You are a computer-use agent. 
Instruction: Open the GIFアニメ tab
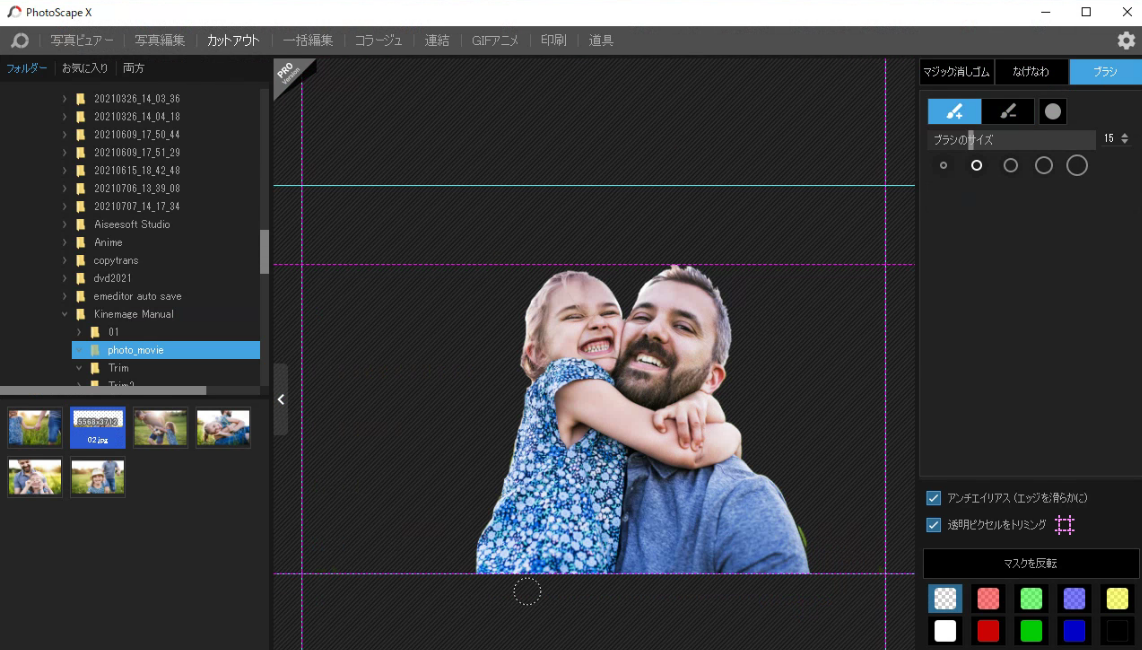coord(495,41)
